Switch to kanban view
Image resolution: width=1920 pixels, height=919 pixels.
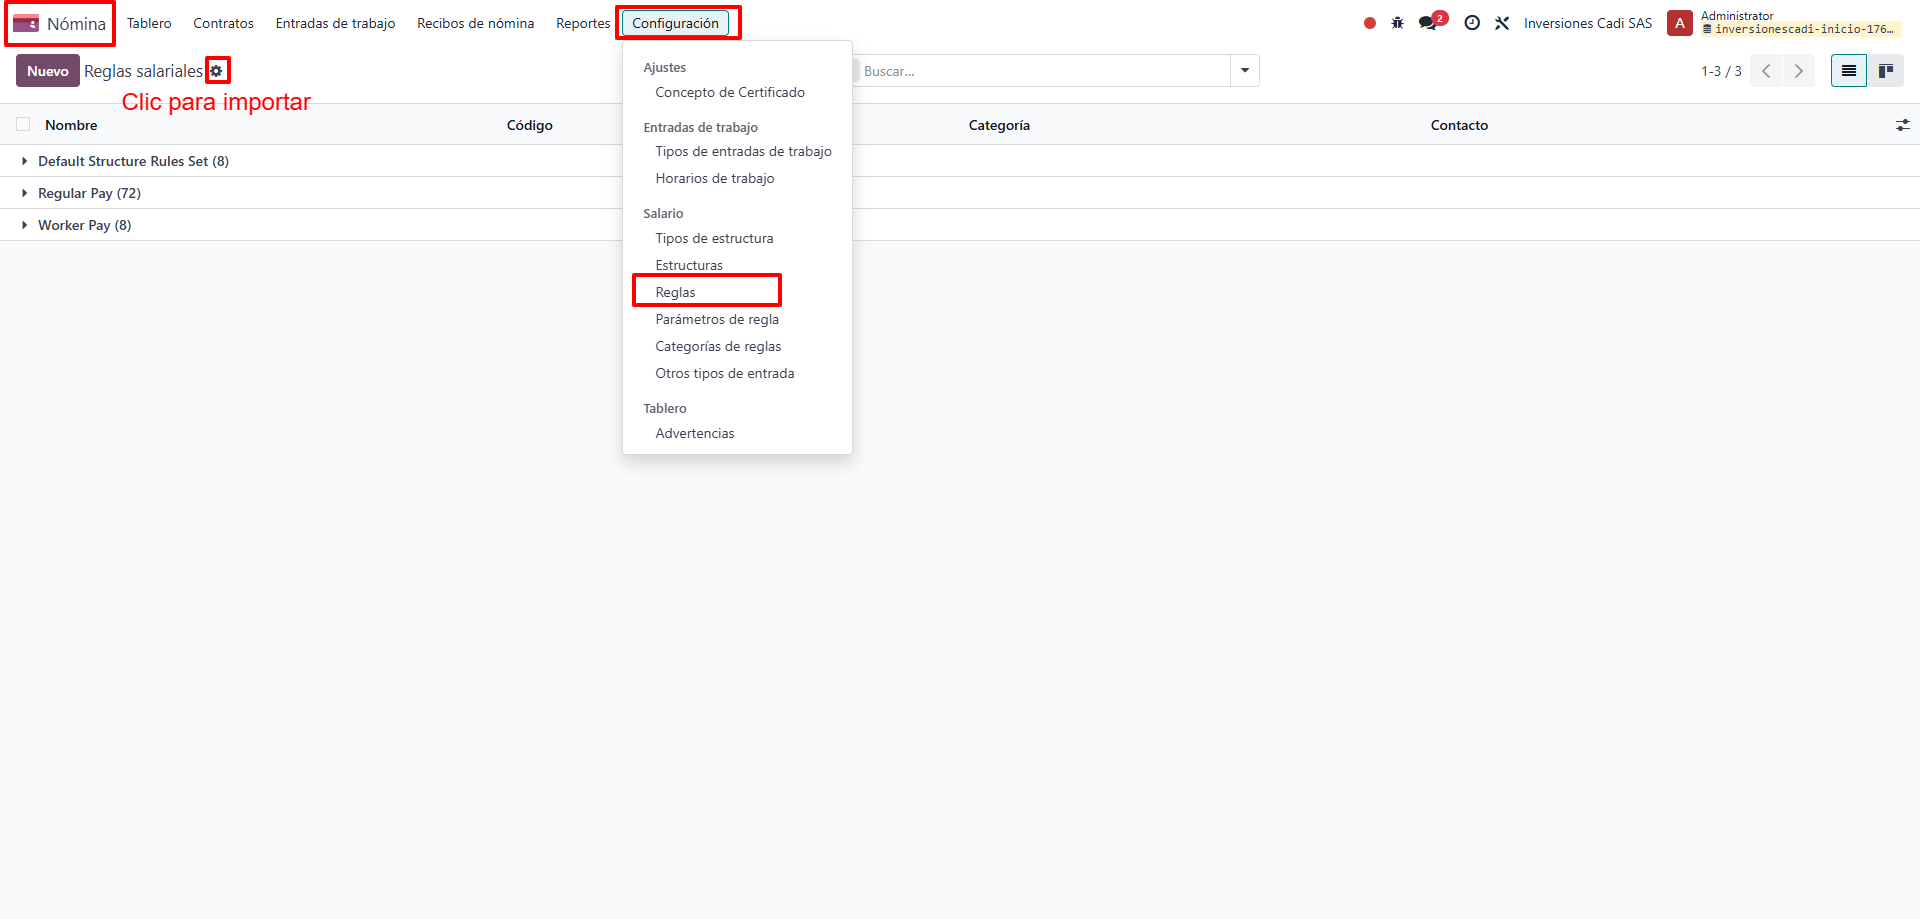coord(1886,71)
